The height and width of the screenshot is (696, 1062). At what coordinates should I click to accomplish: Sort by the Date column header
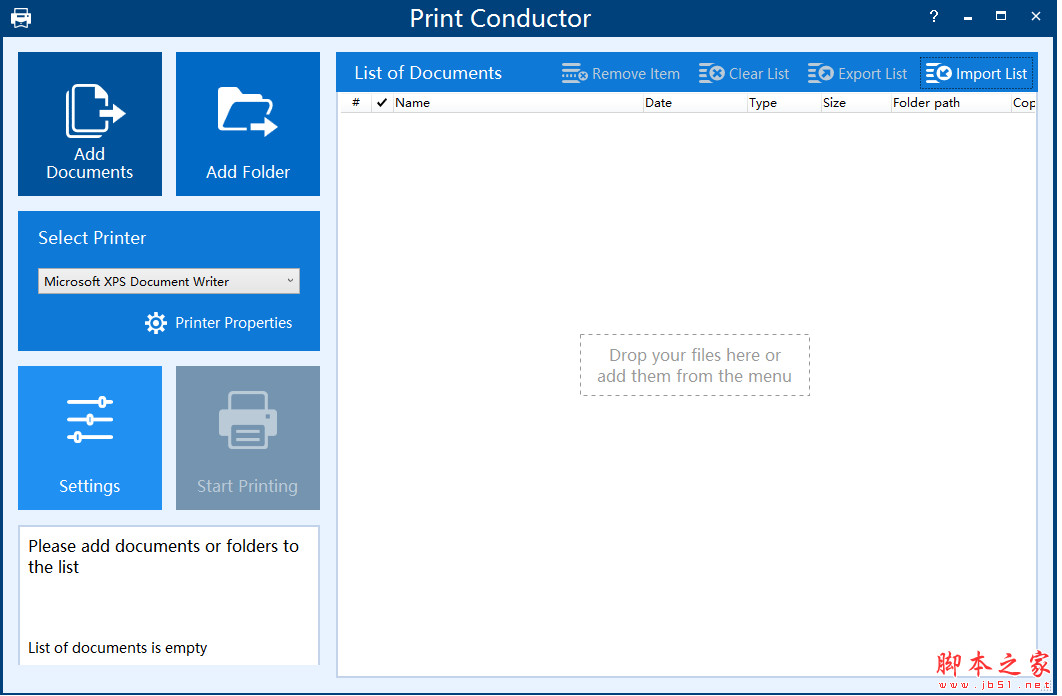(695, 103)
